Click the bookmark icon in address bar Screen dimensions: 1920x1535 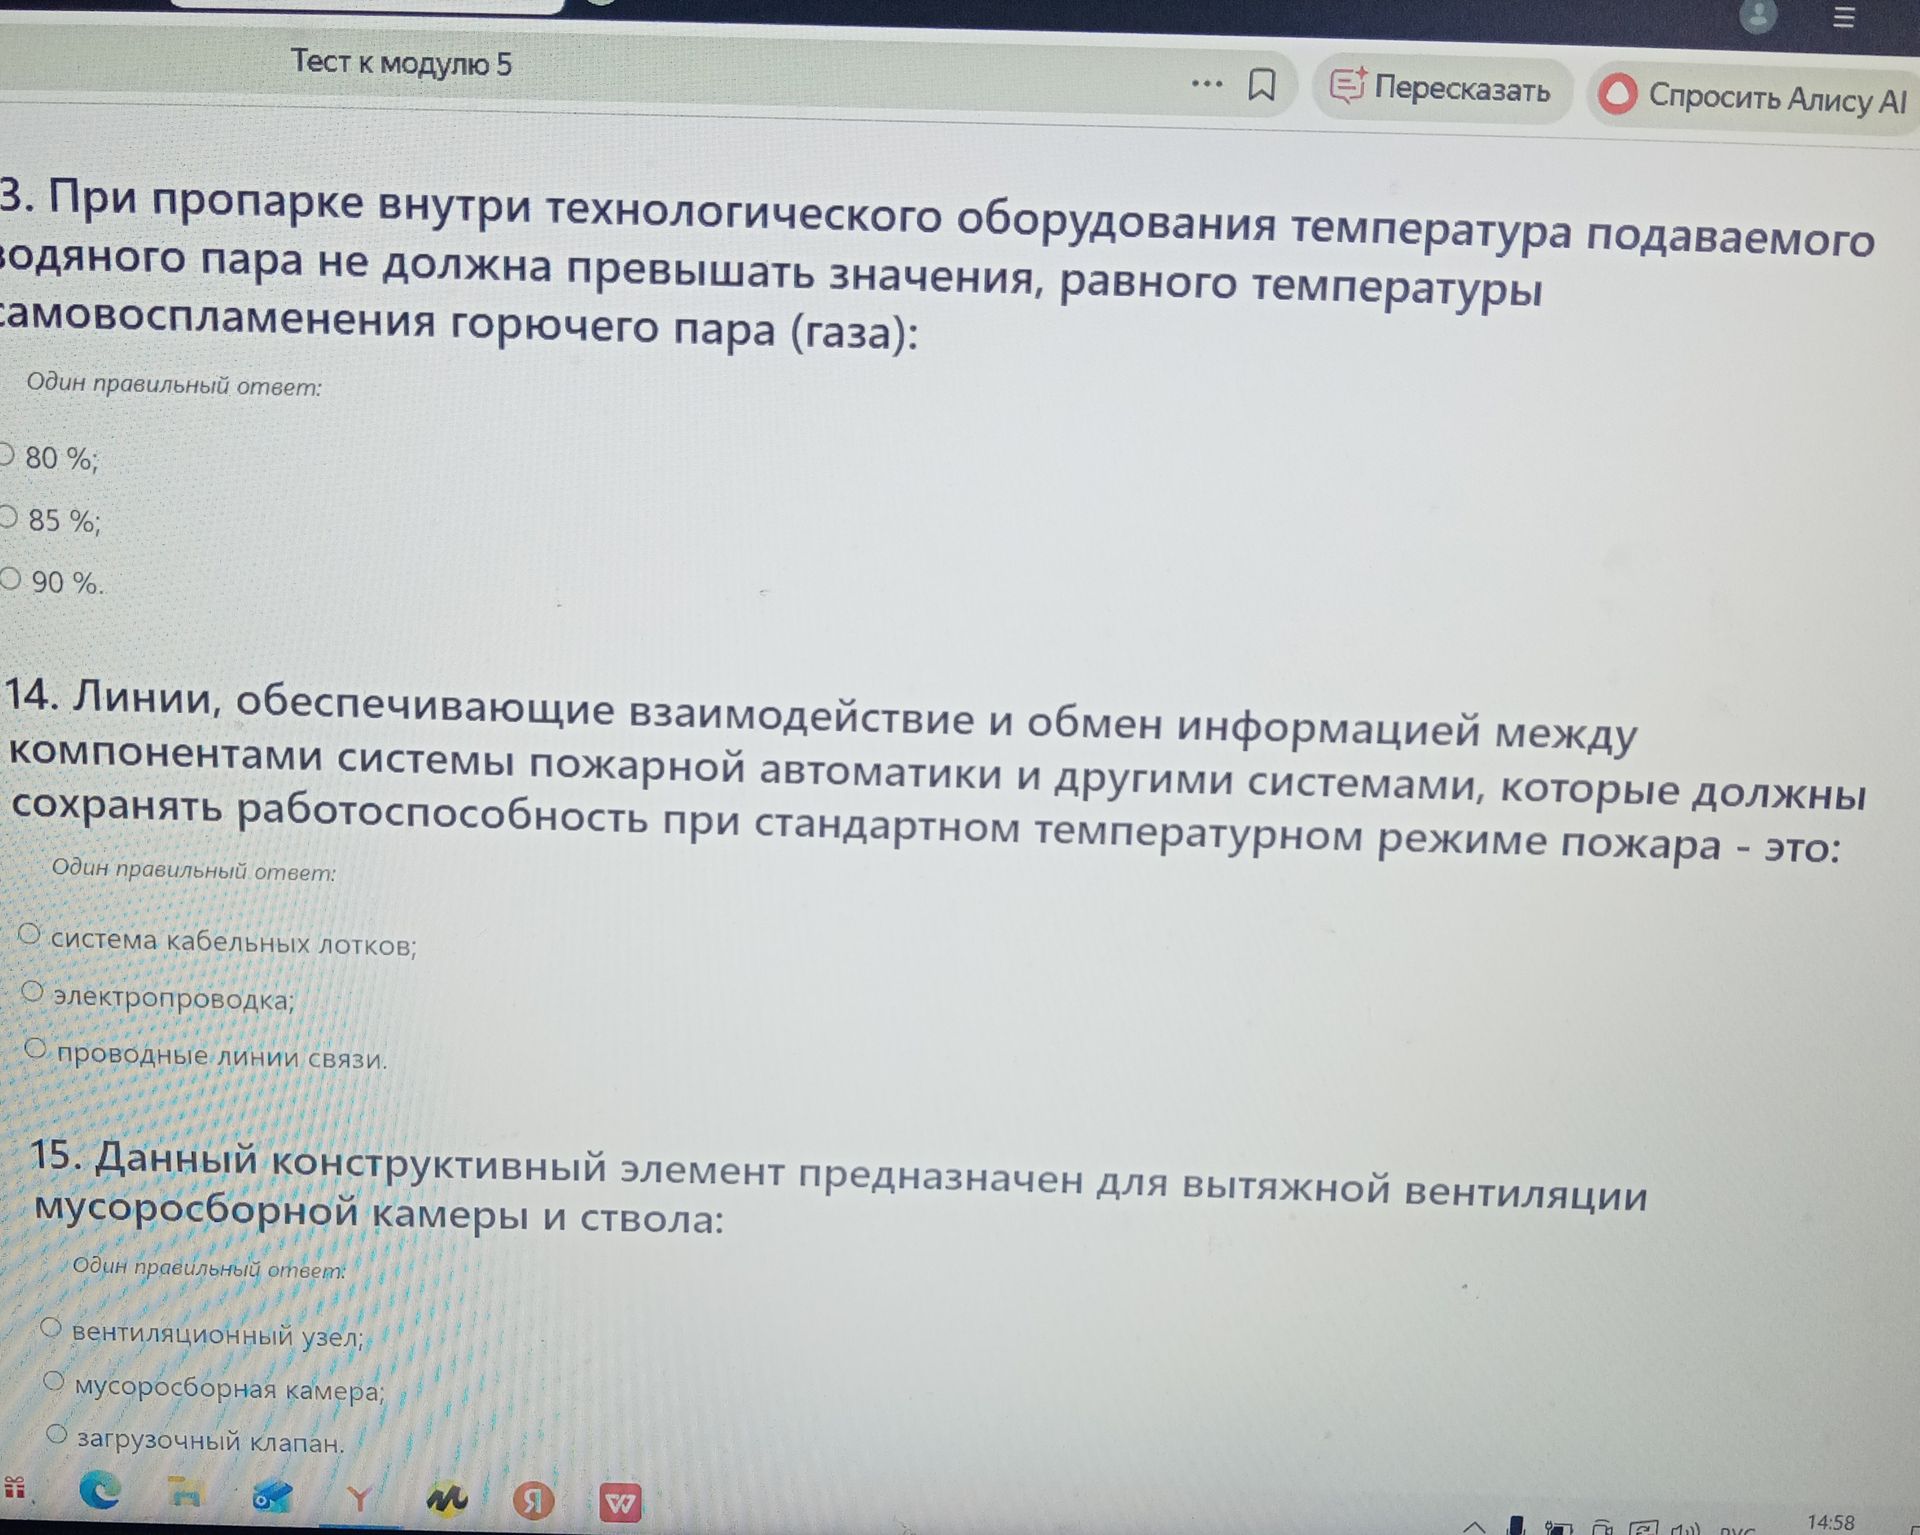[1262, 85]
